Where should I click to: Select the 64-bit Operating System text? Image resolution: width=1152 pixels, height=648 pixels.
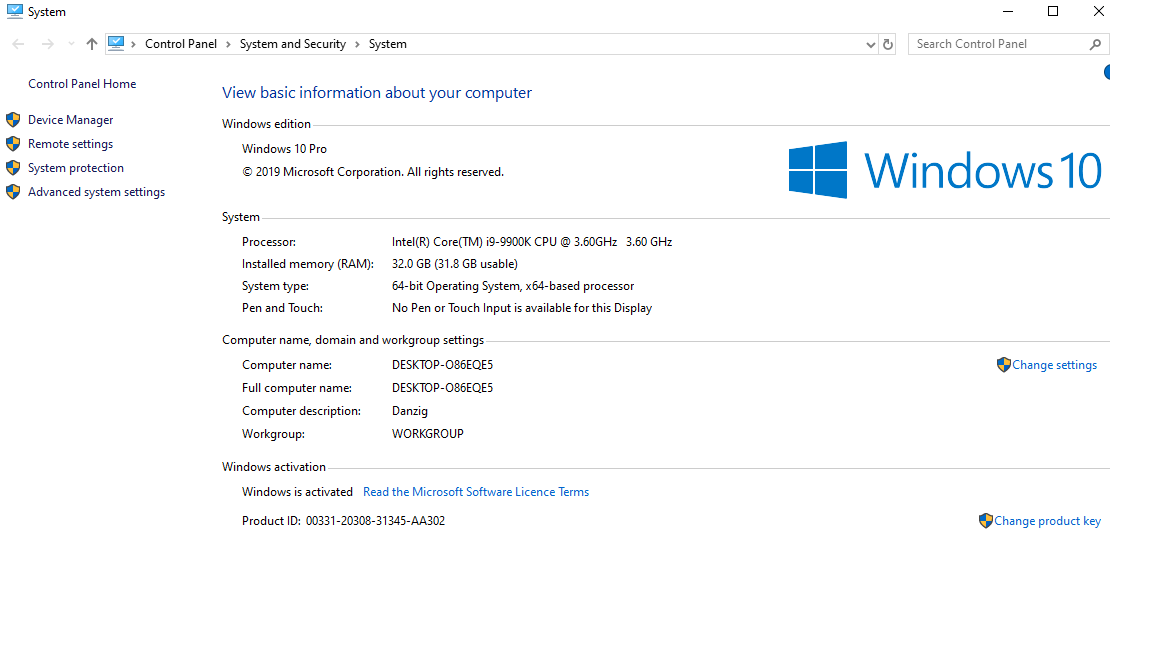pyautogui.click(x=513, y=286)
